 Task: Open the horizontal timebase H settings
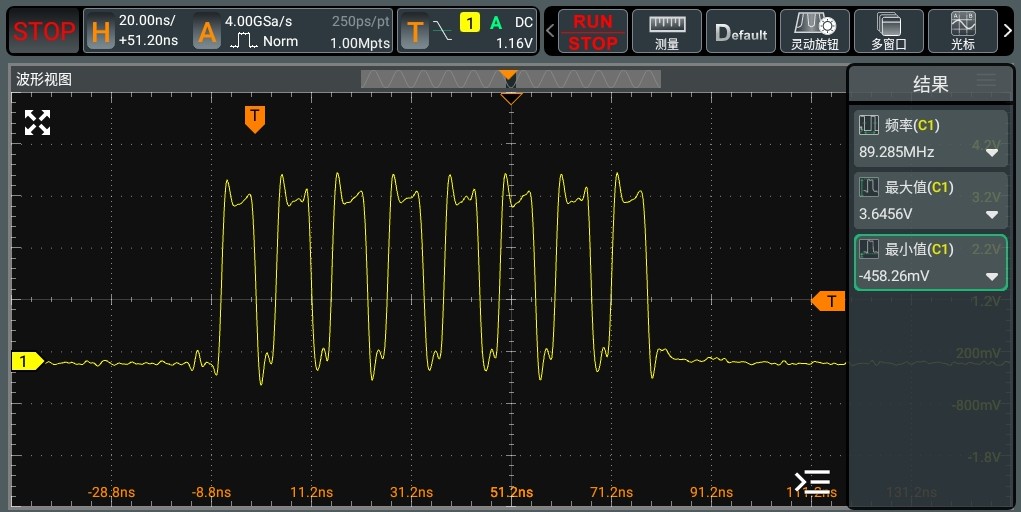(101, 31)
